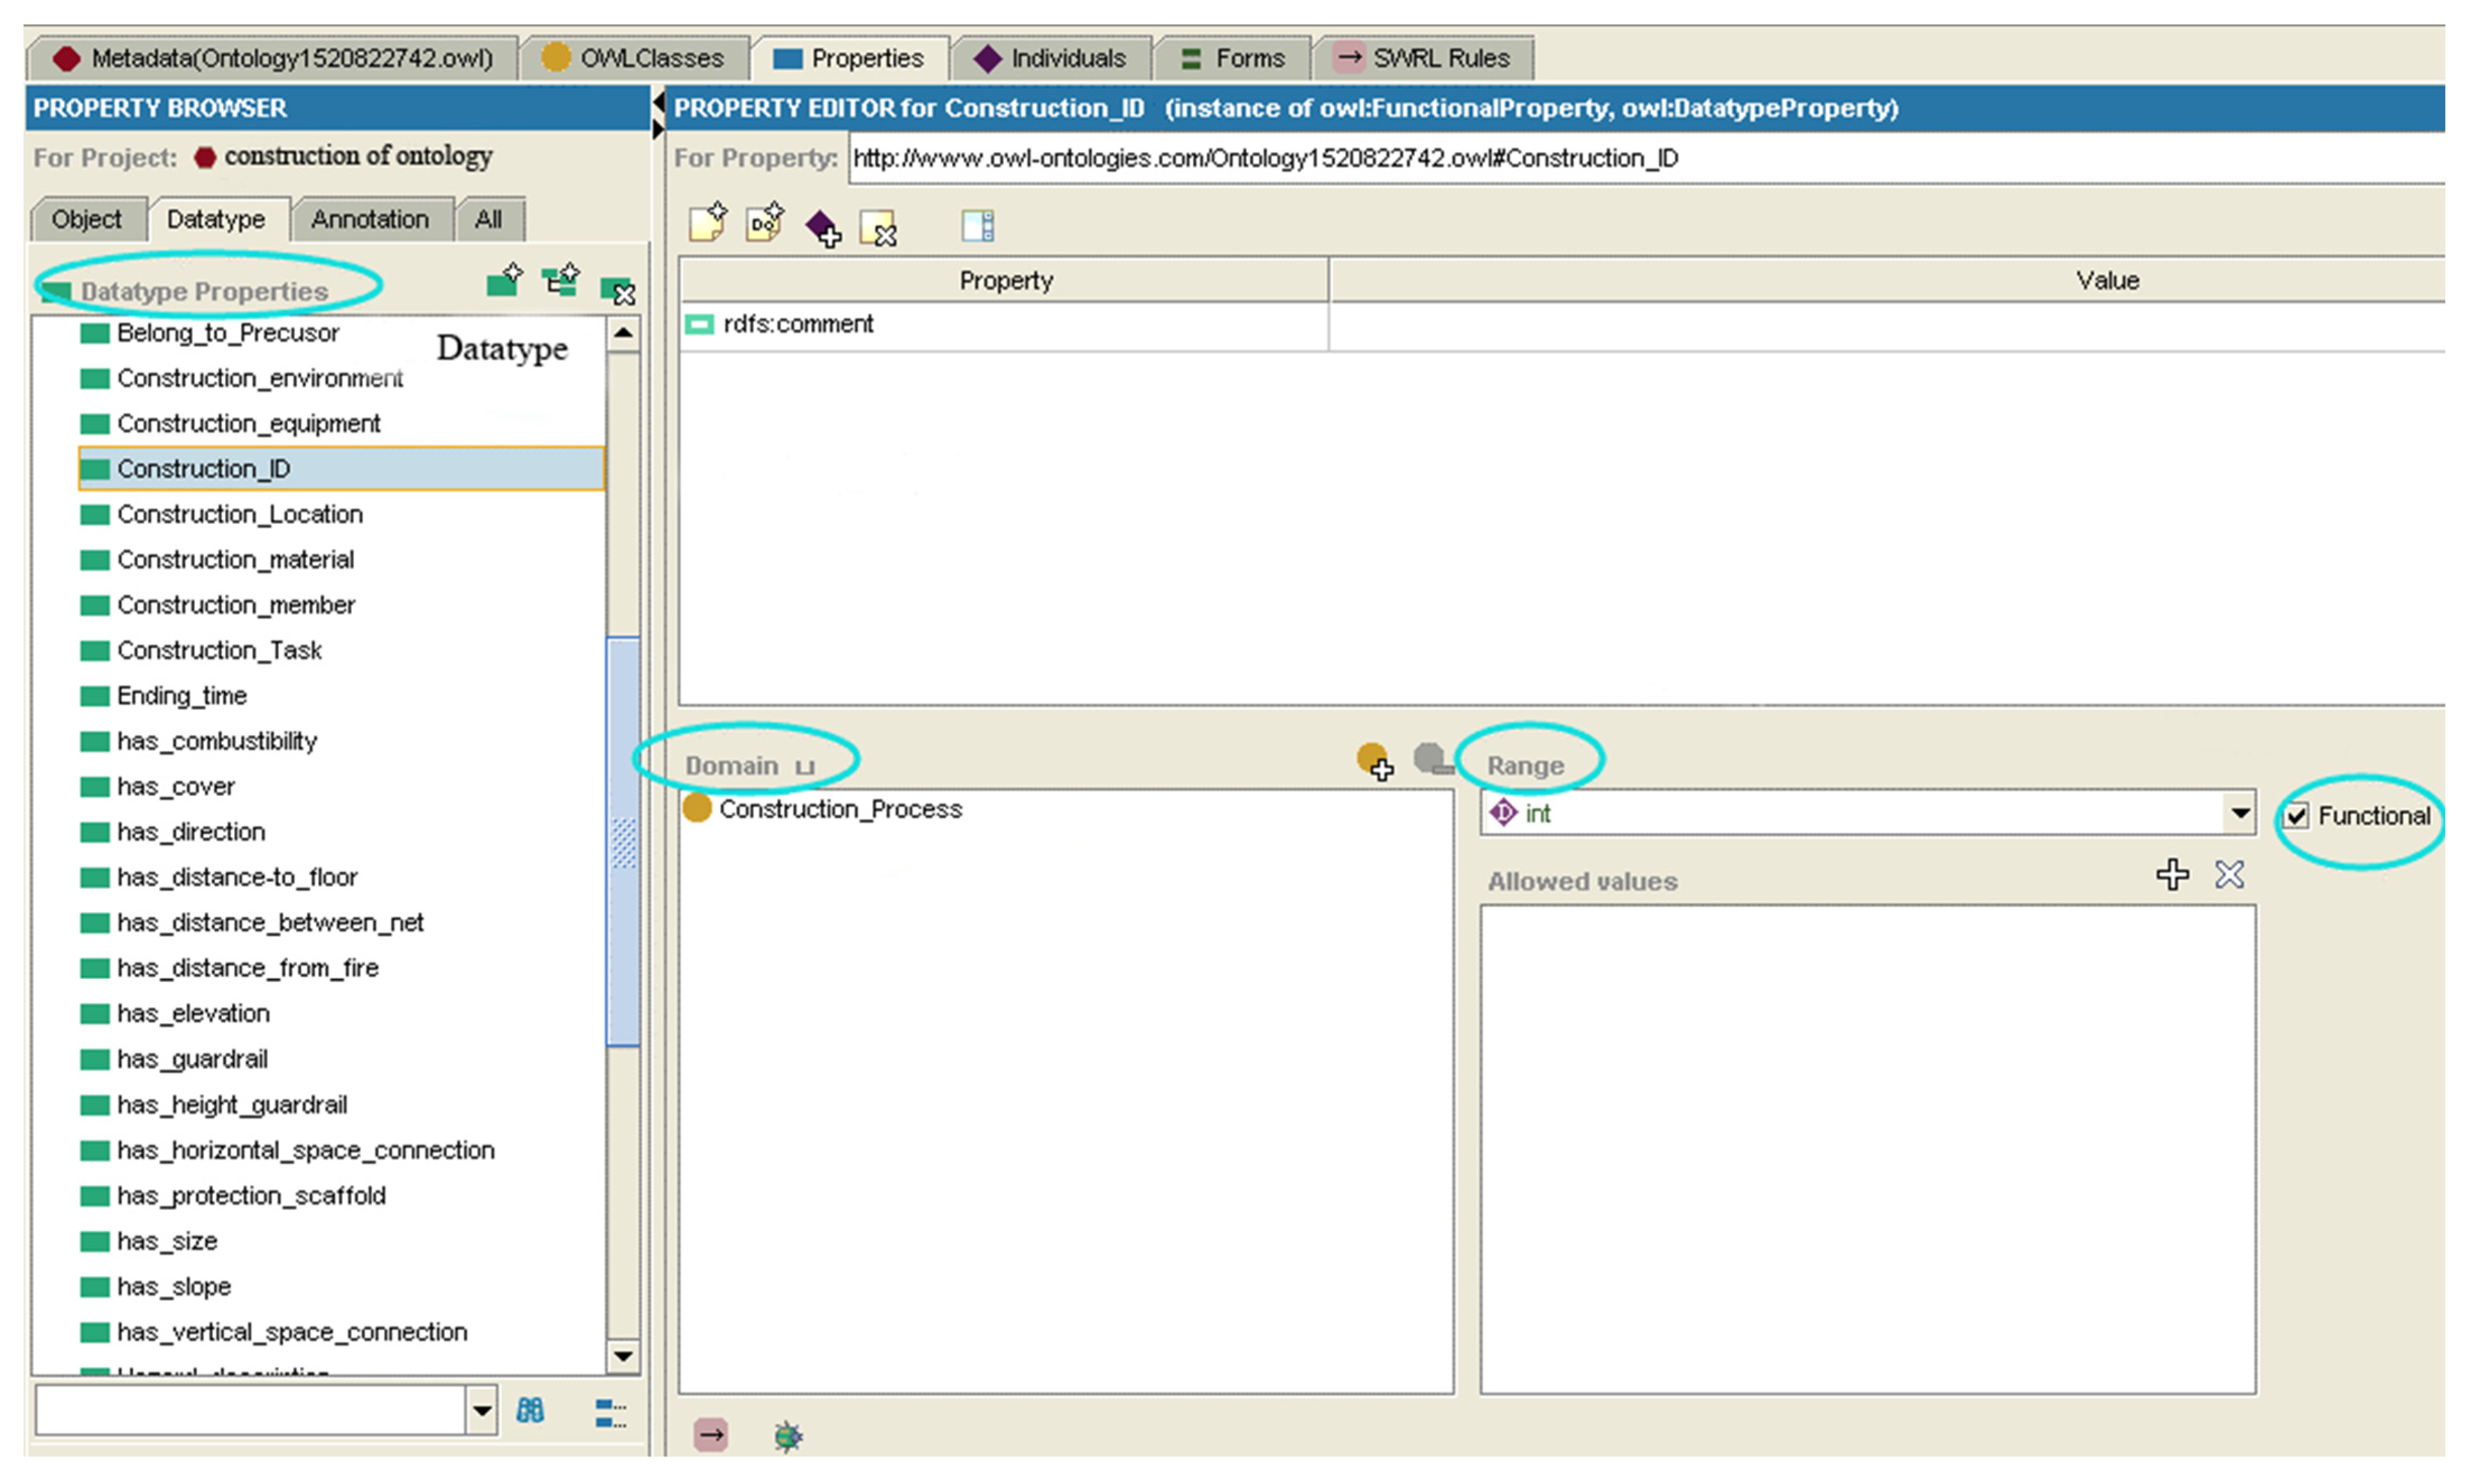The image size is (2470, 1484).
Task: Click the binoculars search icon
Action: (530, 1411)
